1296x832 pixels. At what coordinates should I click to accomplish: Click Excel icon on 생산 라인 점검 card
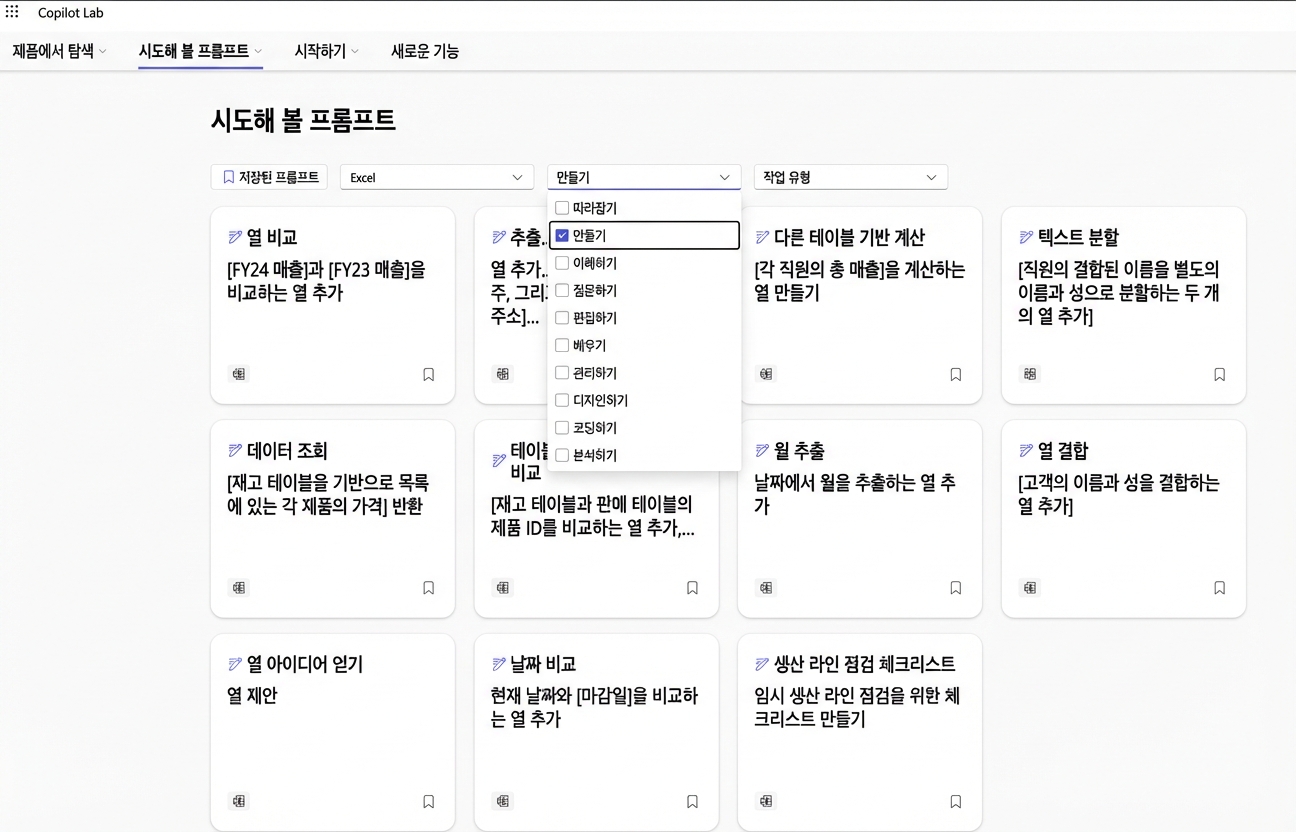click(765, 801)
